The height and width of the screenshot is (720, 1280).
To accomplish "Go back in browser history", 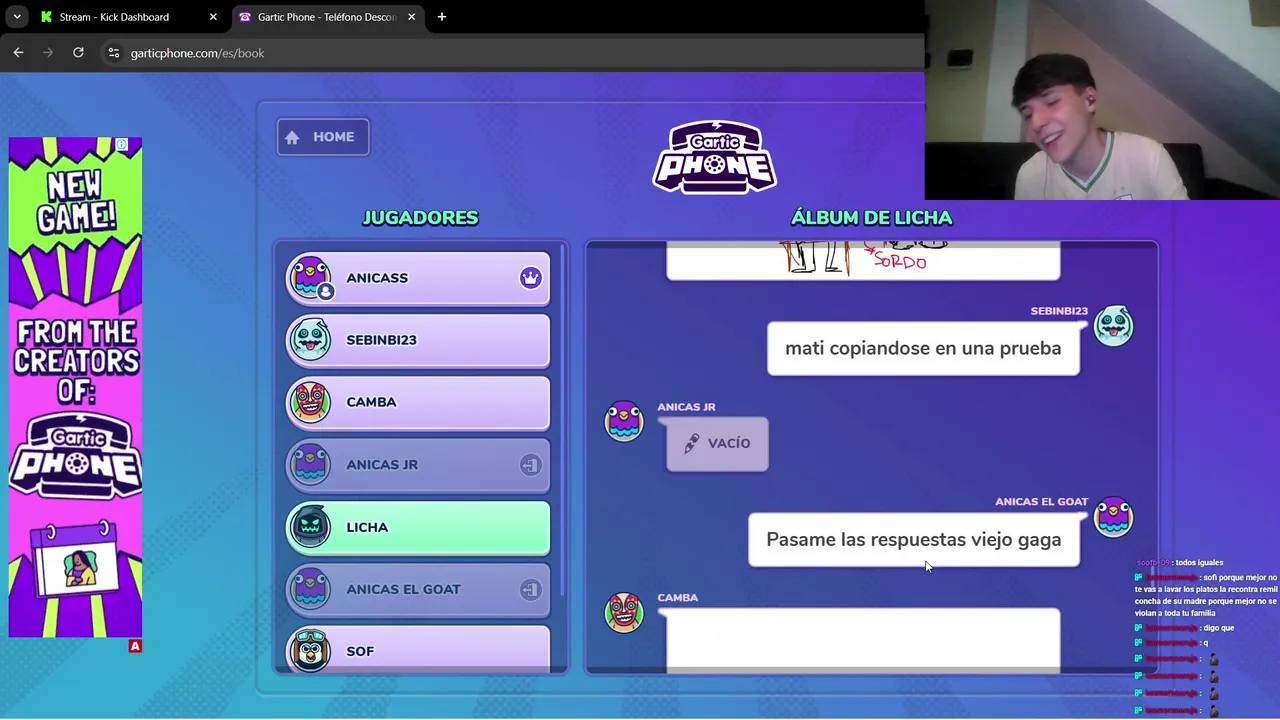I will click(x=18, y=53).
